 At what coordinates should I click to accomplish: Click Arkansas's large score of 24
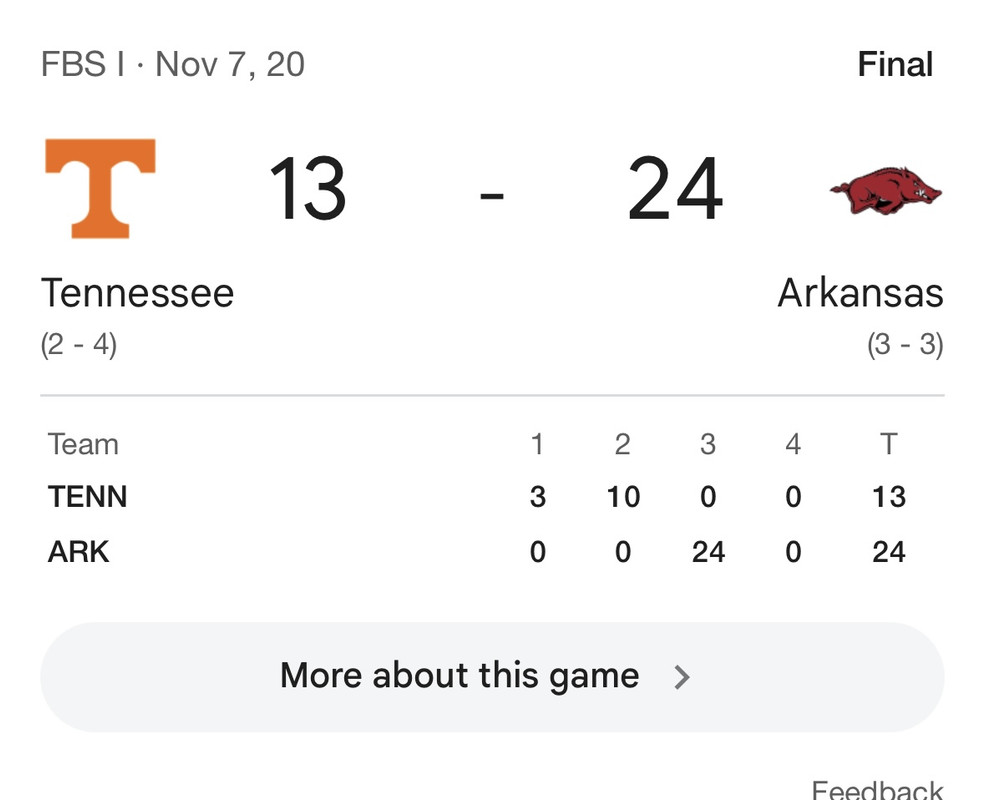[675, 188]
